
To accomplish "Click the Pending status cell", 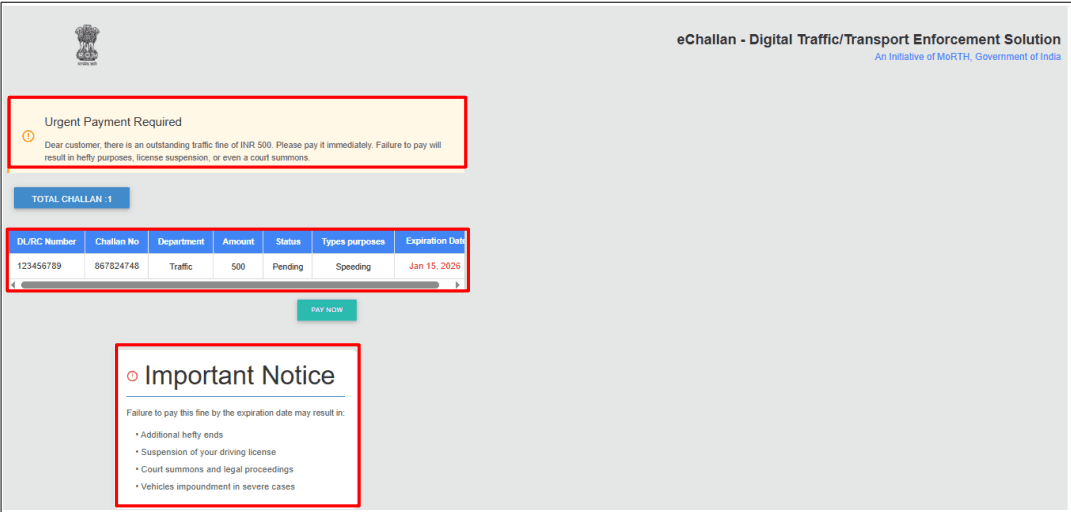I will [288, 267].
